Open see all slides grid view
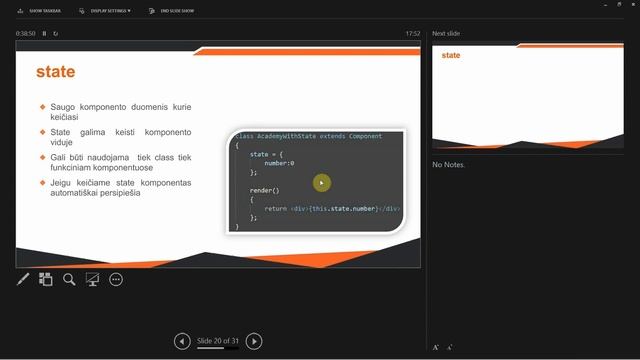This screenshot has height=360, width=640. click(46, 280)
